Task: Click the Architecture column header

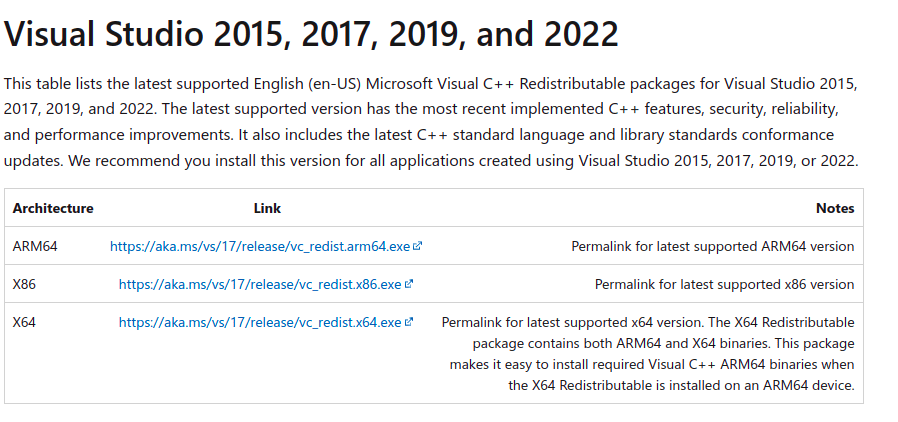Action: coord(53,208)
